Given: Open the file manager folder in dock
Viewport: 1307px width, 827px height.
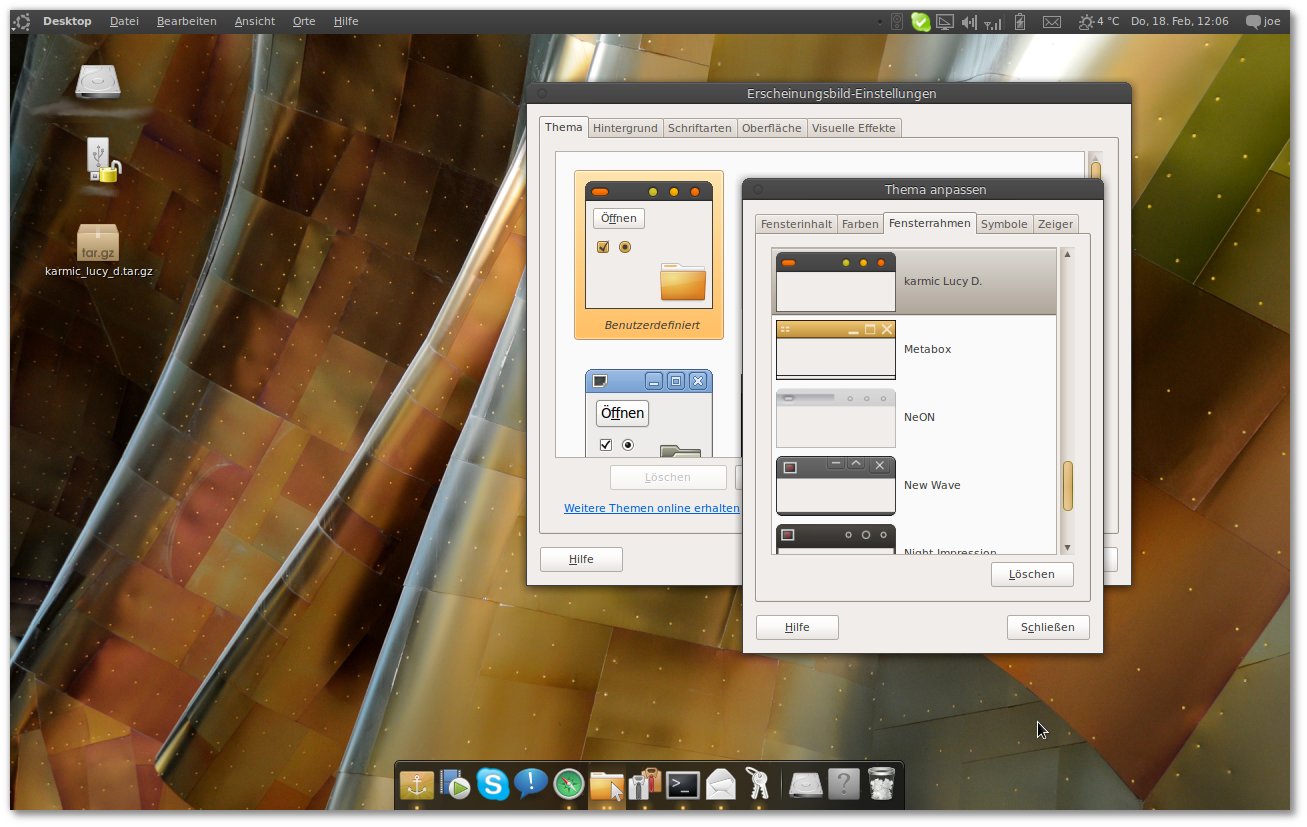Looking at the screenshot, I should [x=607, y=785].
